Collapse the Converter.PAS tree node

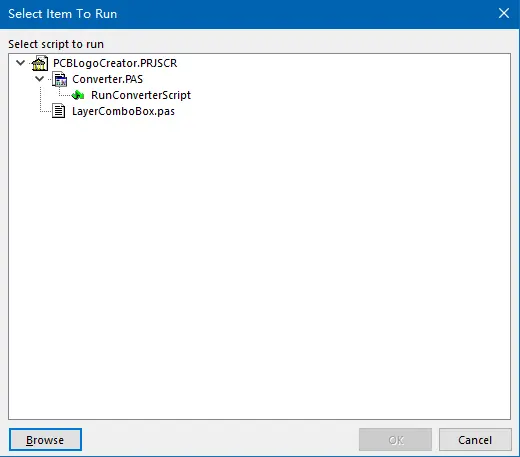coord(40,79)
